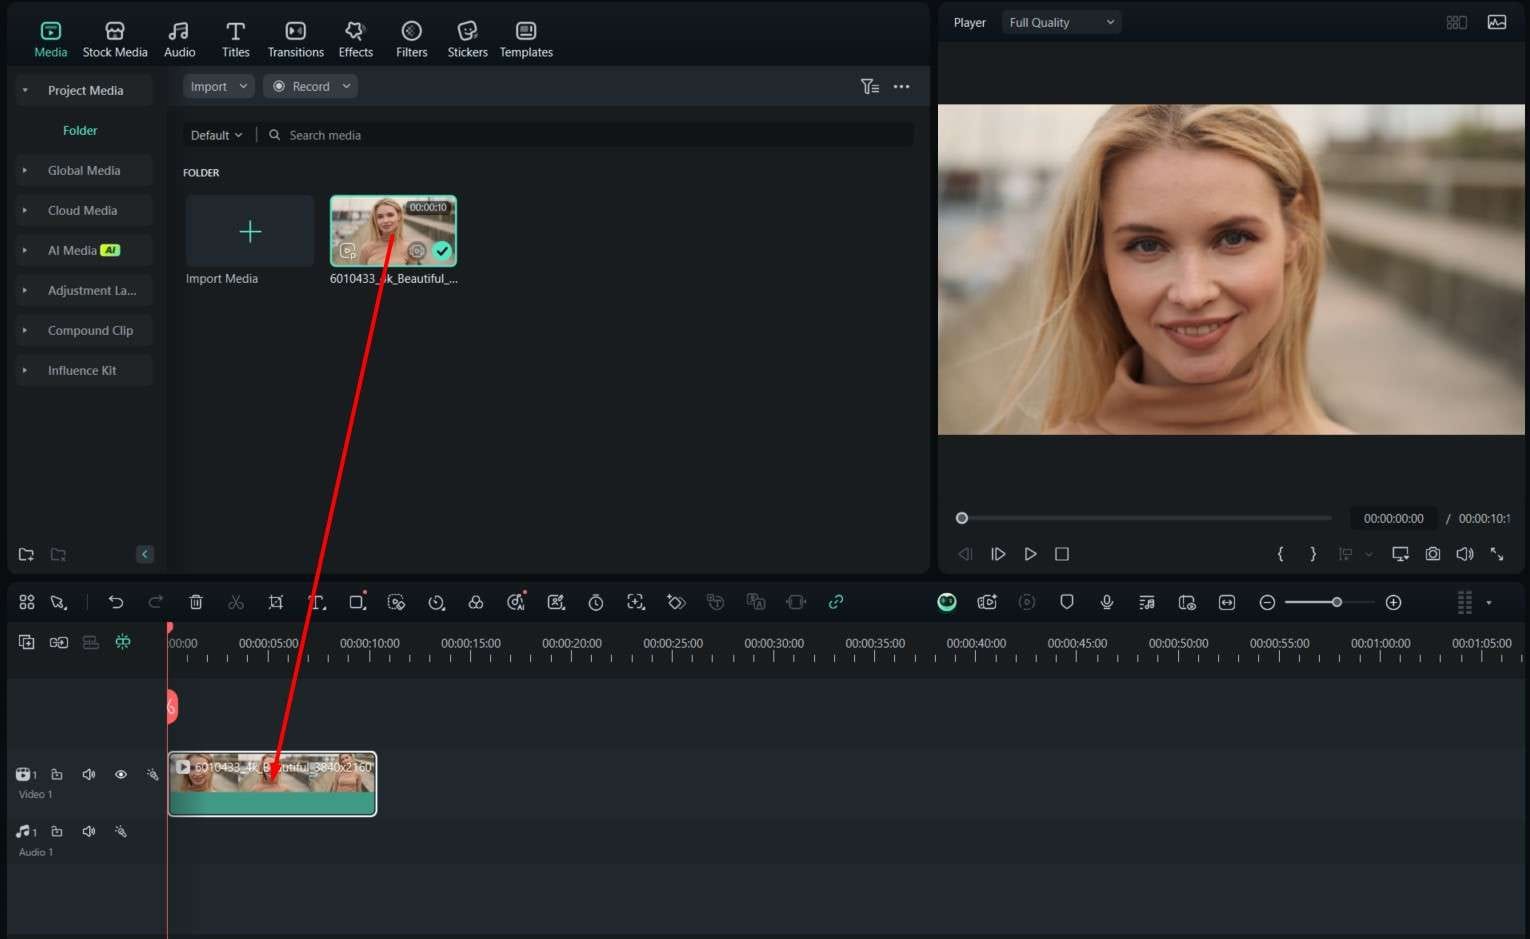Select the 6010433 clip thumbnail in media bin
This screenshot has width=1530, height=939.
tap(393, 231)
